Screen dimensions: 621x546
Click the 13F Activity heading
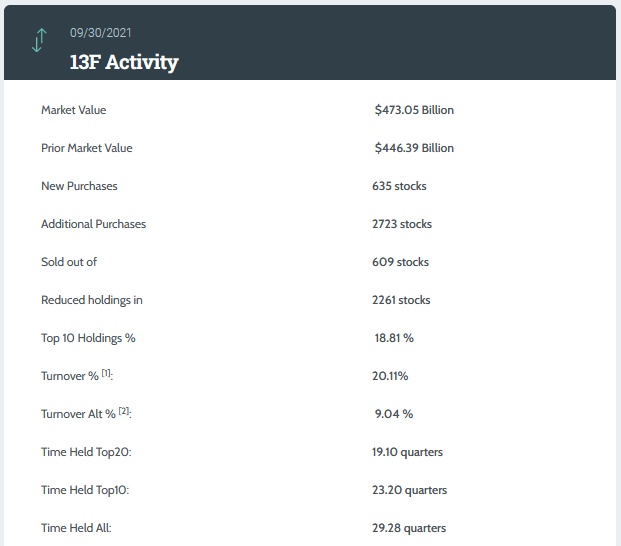tap(124, 62)
